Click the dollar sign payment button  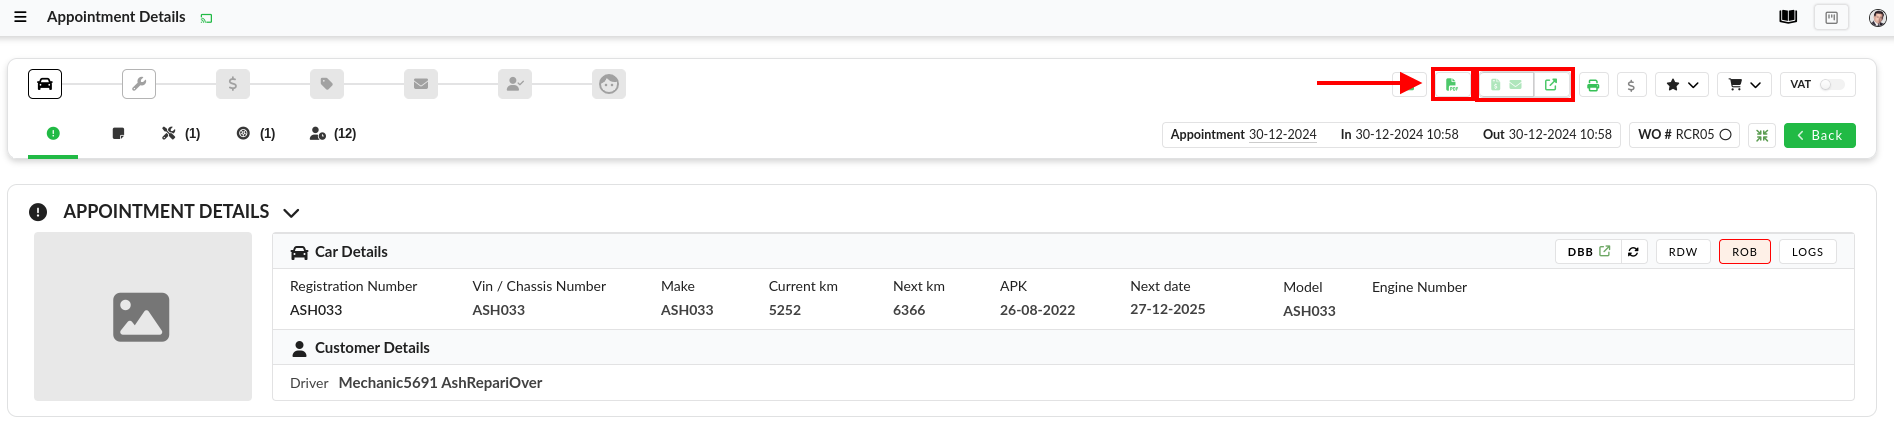(x=1631, y=85)
